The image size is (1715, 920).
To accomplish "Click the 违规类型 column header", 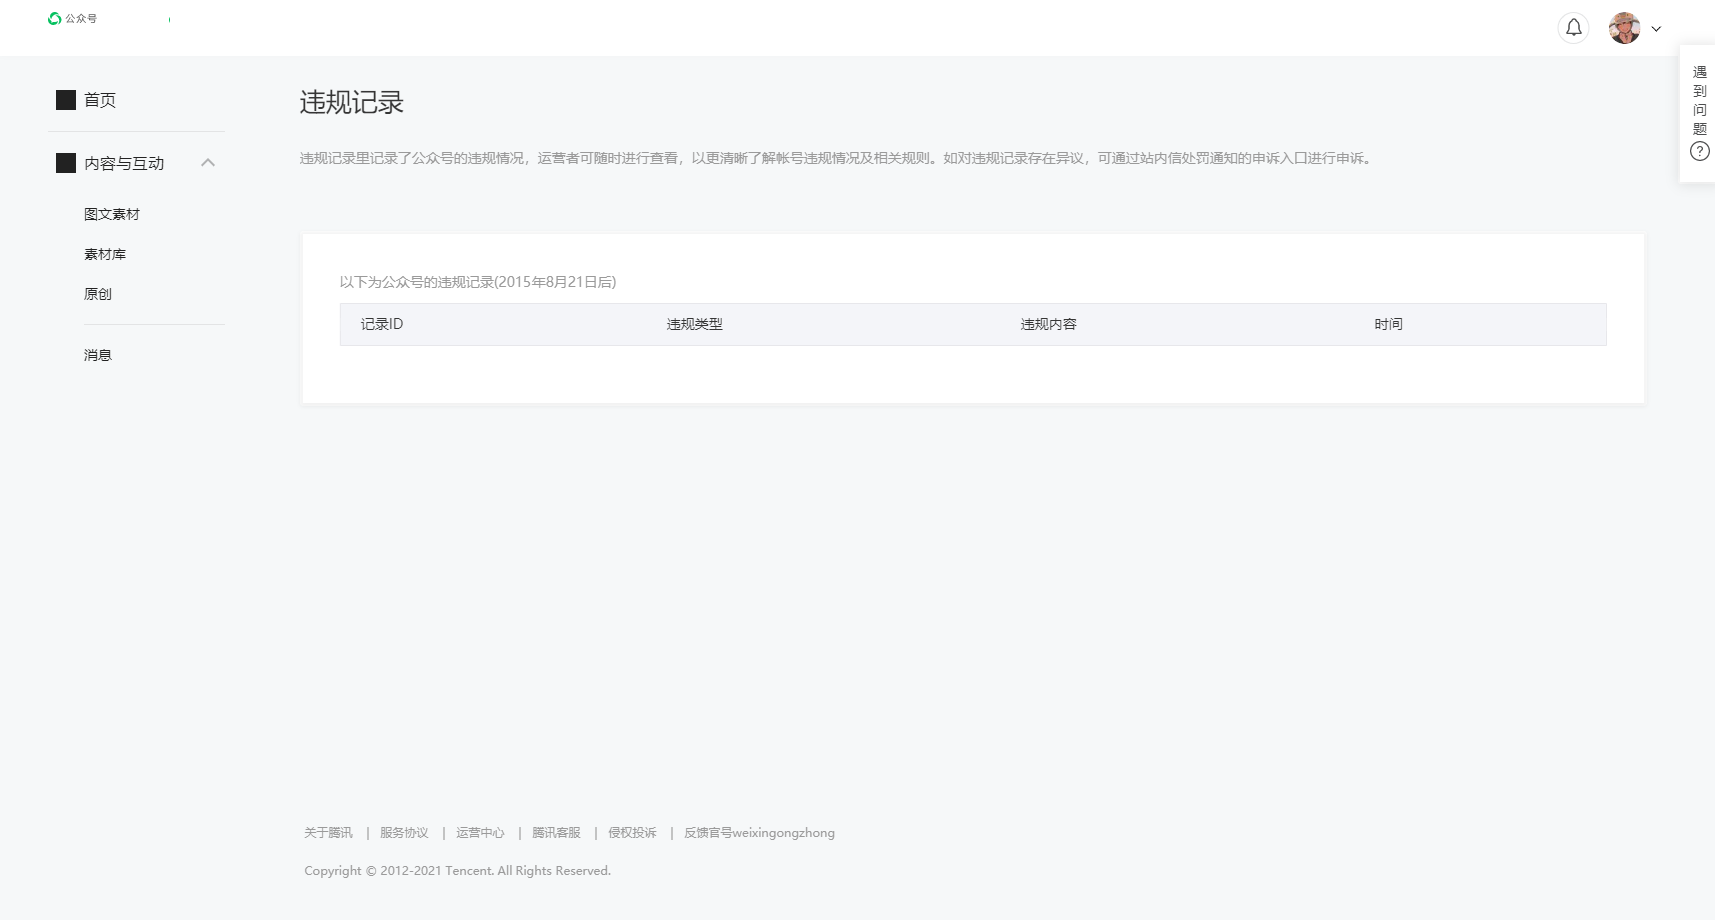I will point(694,324).
